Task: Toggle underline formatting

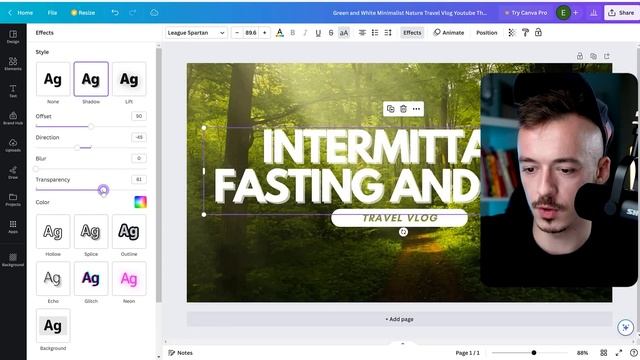Action: [x=318, y=33]
